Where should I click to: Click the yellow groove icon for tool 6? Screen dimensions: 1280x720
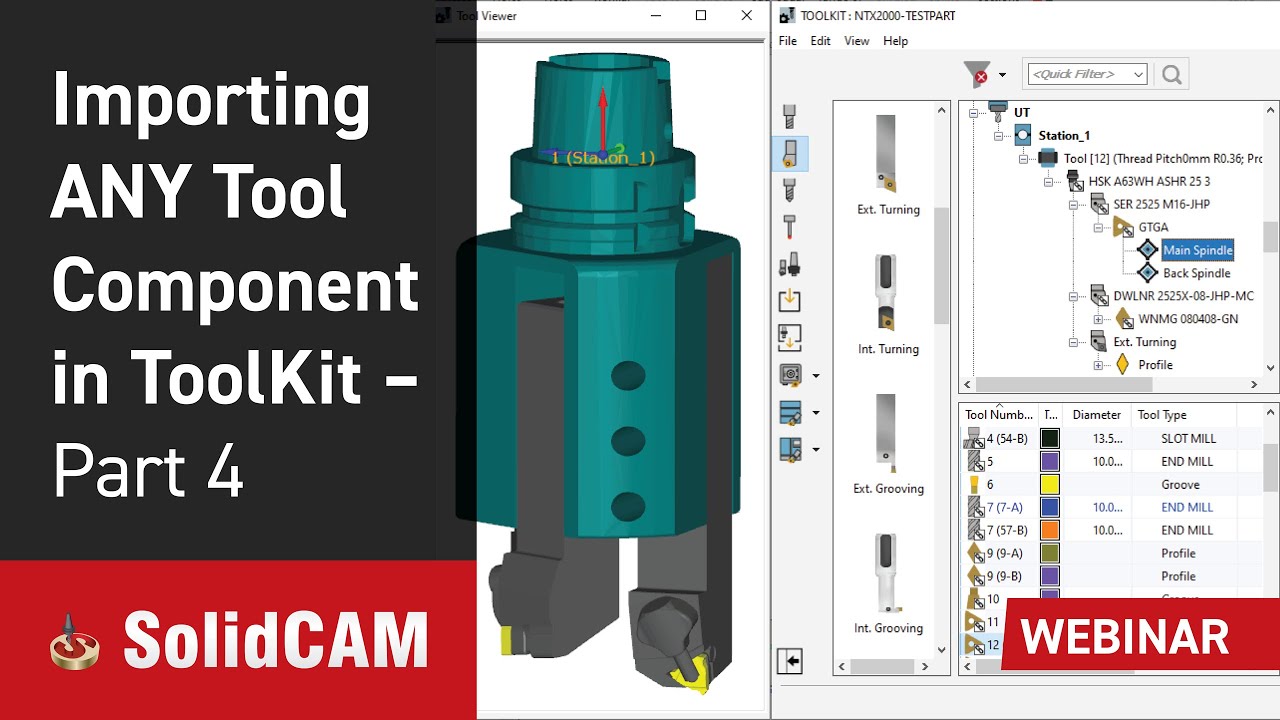[974, 484]
